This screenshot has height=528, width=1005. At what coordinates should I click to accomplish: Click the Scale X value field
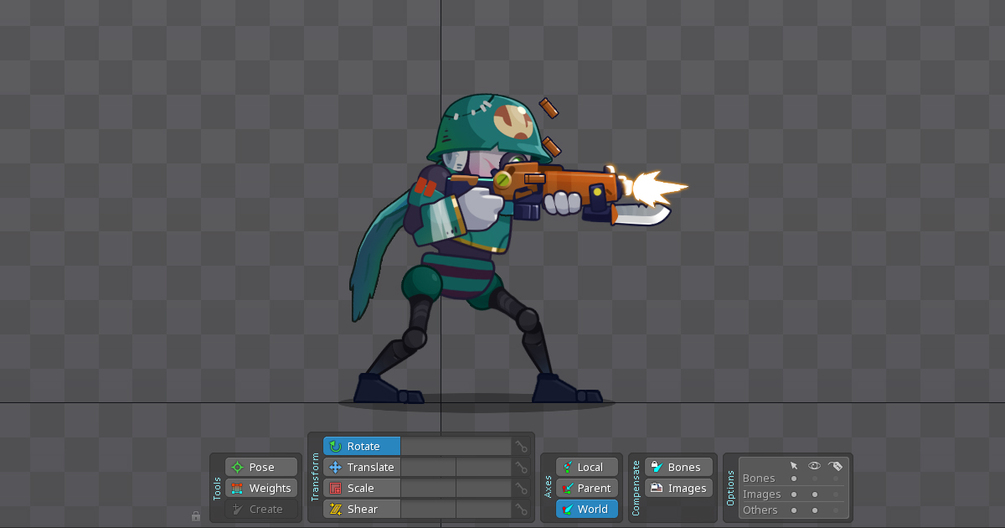(x=428, y=488)
